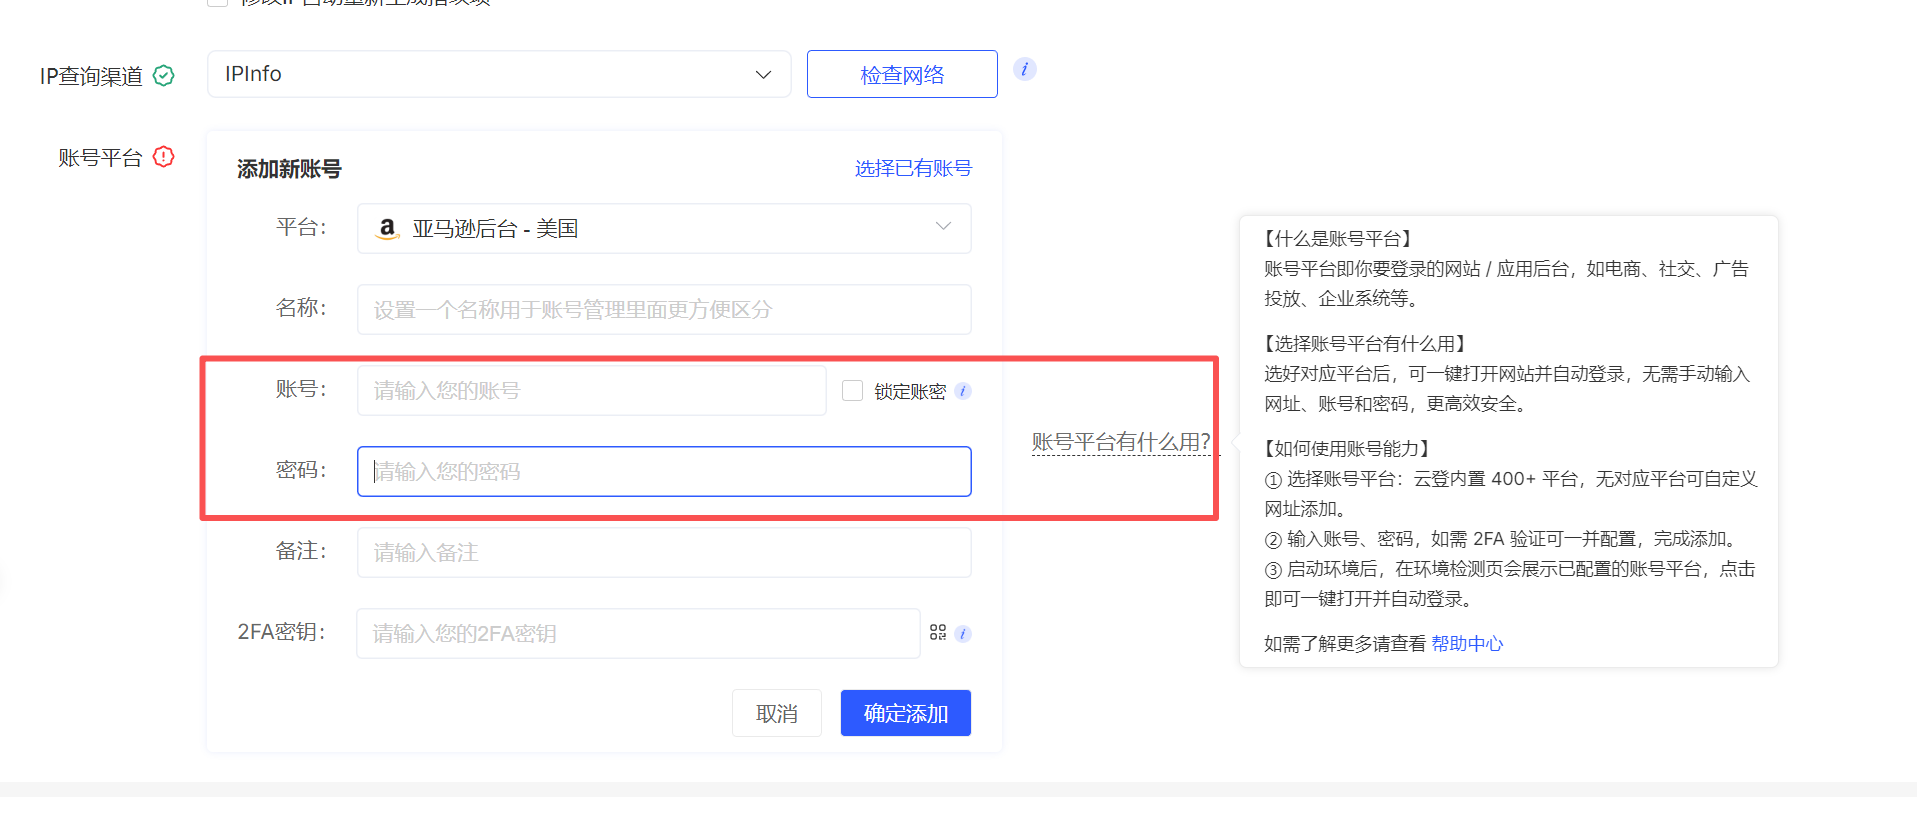Click the QR scan icon beside 2FA密钥

coord(938,633)
